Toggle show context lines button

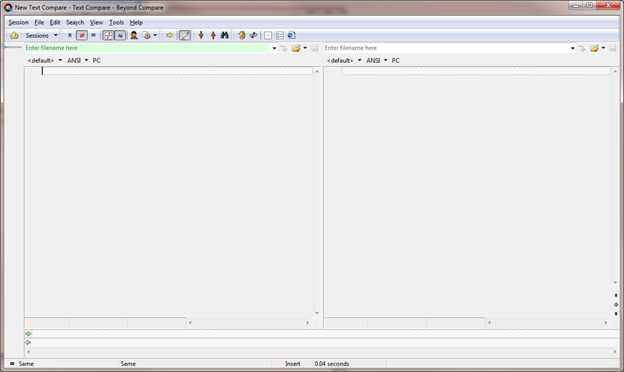108,35
